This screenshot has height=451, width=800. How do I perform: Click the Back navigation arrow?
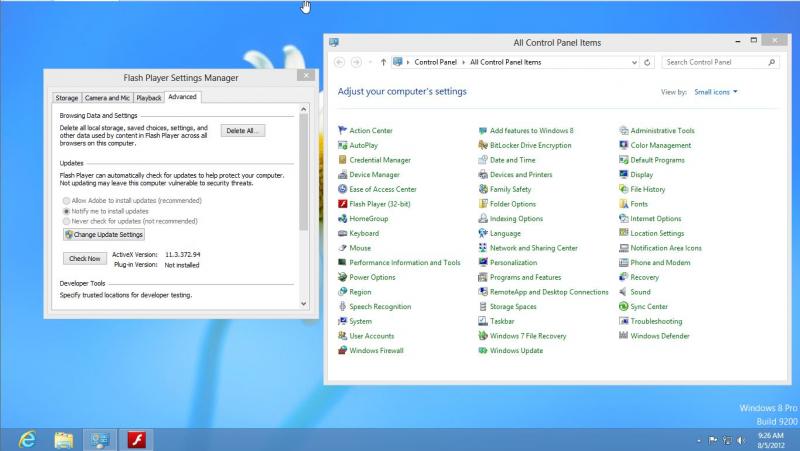click(339, 62)
